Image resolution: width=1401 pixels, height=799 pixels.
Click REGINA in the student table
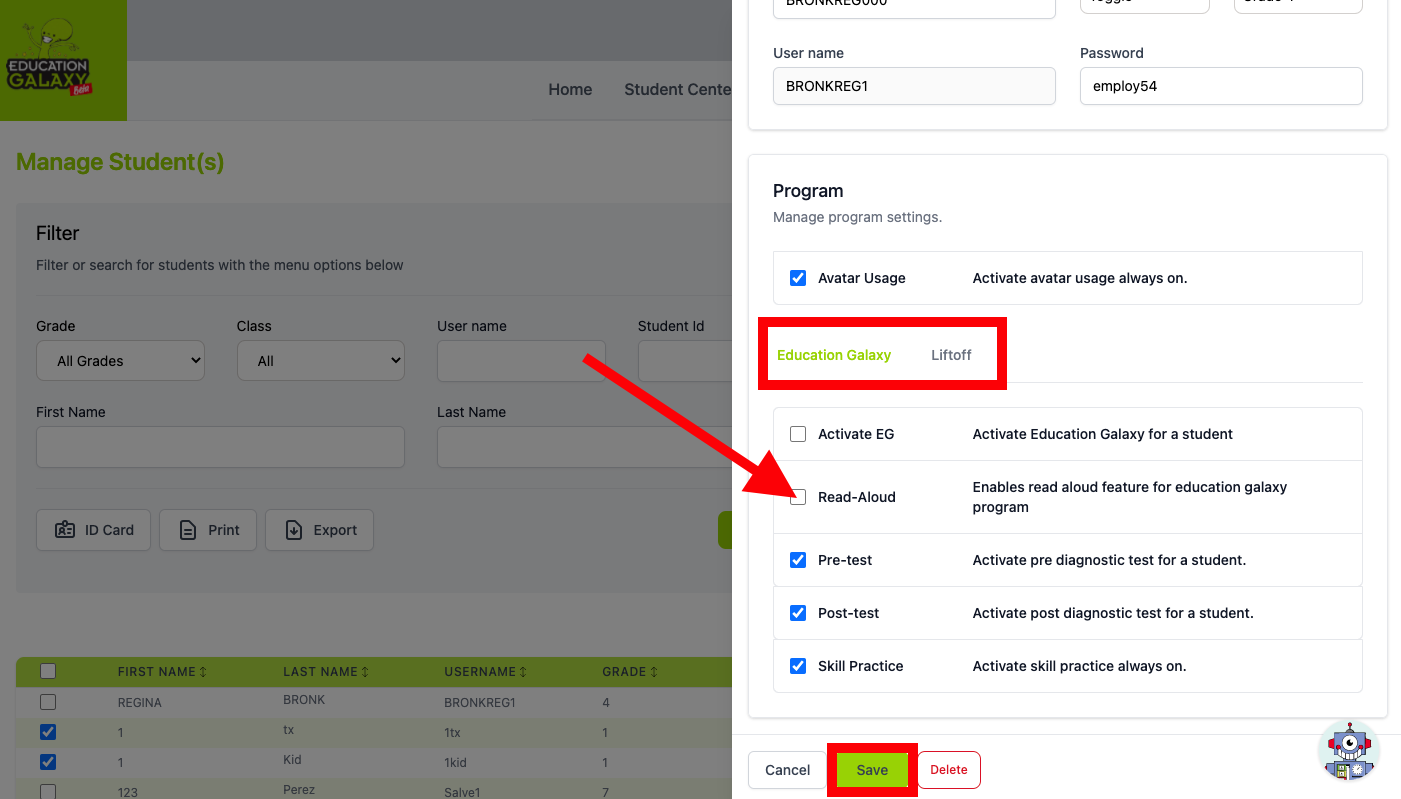pos(140,703)
